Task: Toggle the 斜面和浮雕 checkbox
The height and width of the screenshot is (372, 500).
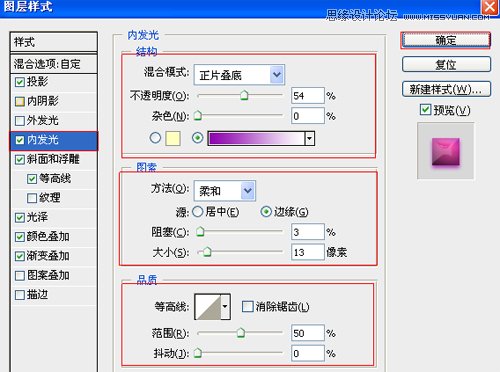Action: pos(20,159)
